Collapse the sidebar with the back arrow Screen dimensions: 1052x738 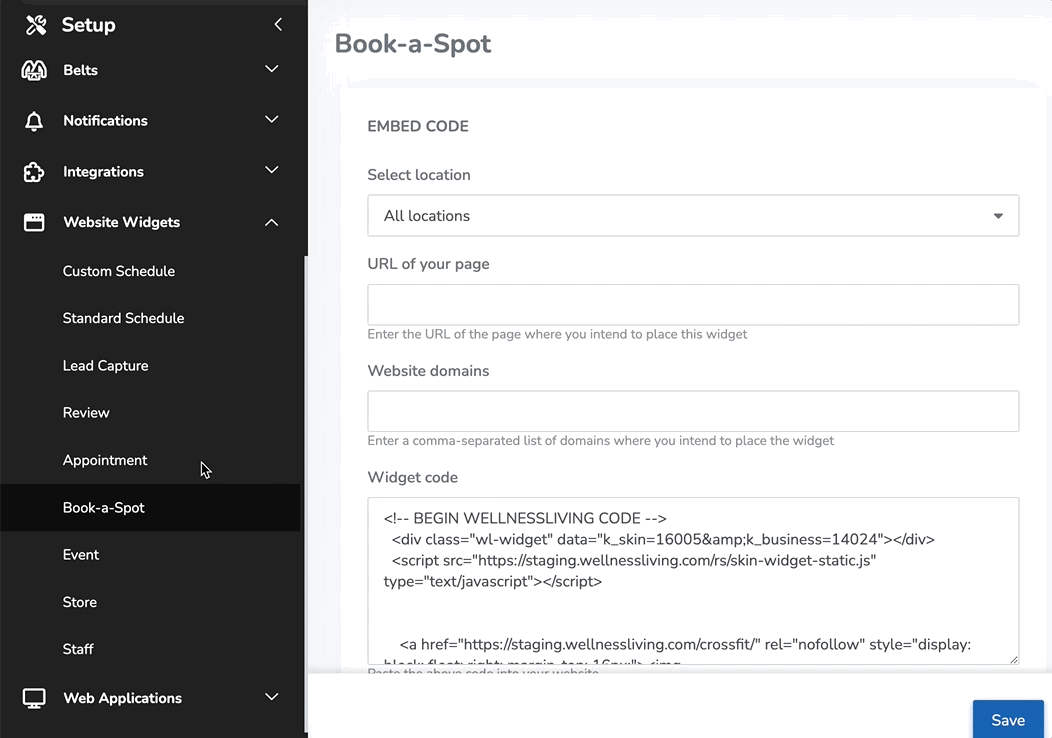[x=278, y=24]
